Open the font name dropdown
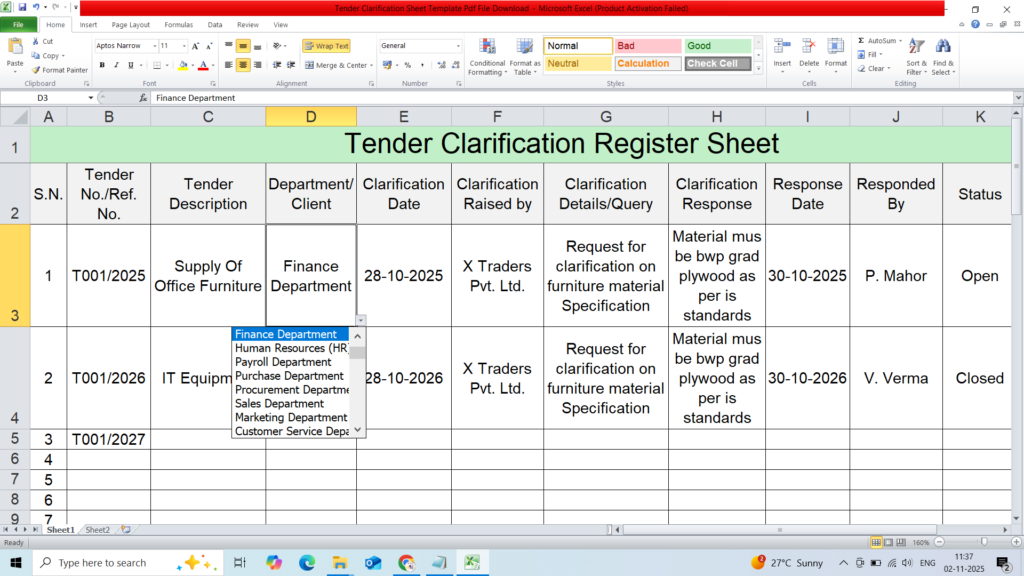 click(152, 46)
